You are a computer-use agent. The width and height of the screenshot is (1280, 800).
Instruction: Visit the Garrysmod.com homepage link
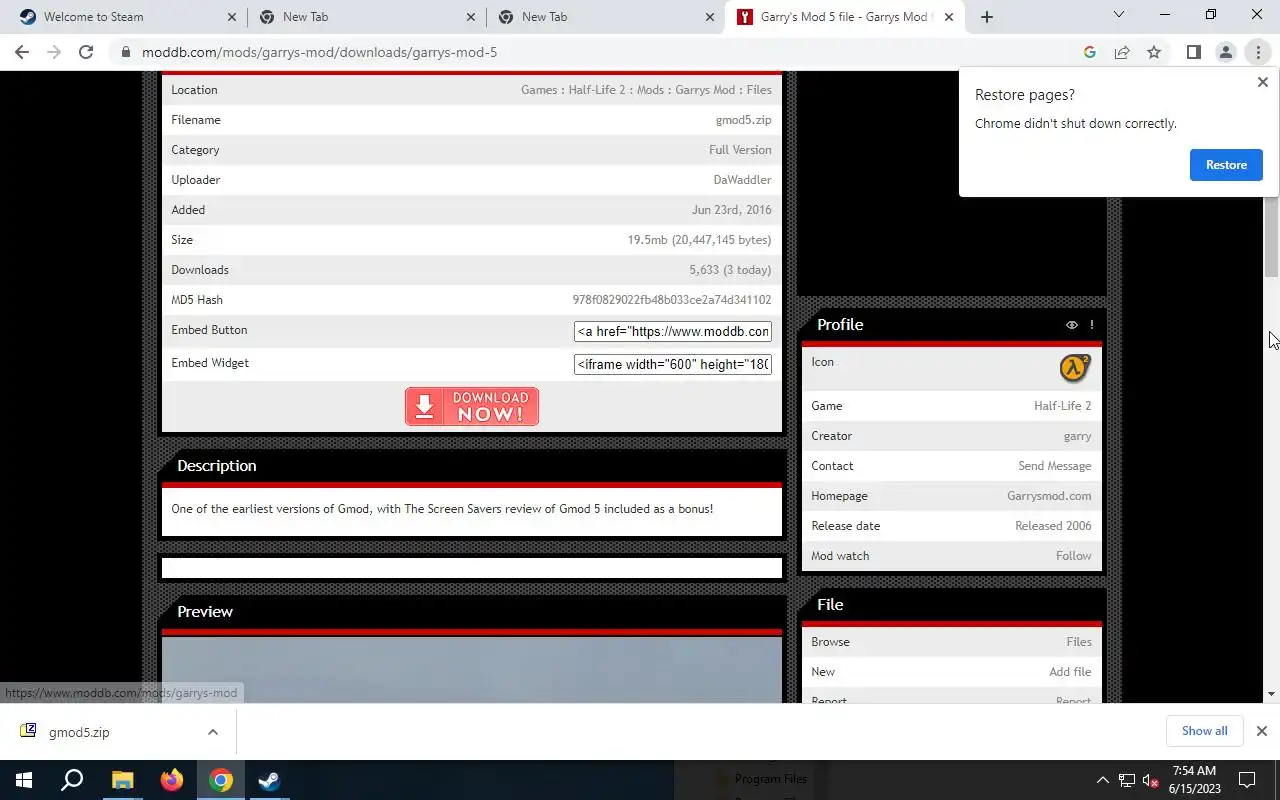tap(1049, 496)
